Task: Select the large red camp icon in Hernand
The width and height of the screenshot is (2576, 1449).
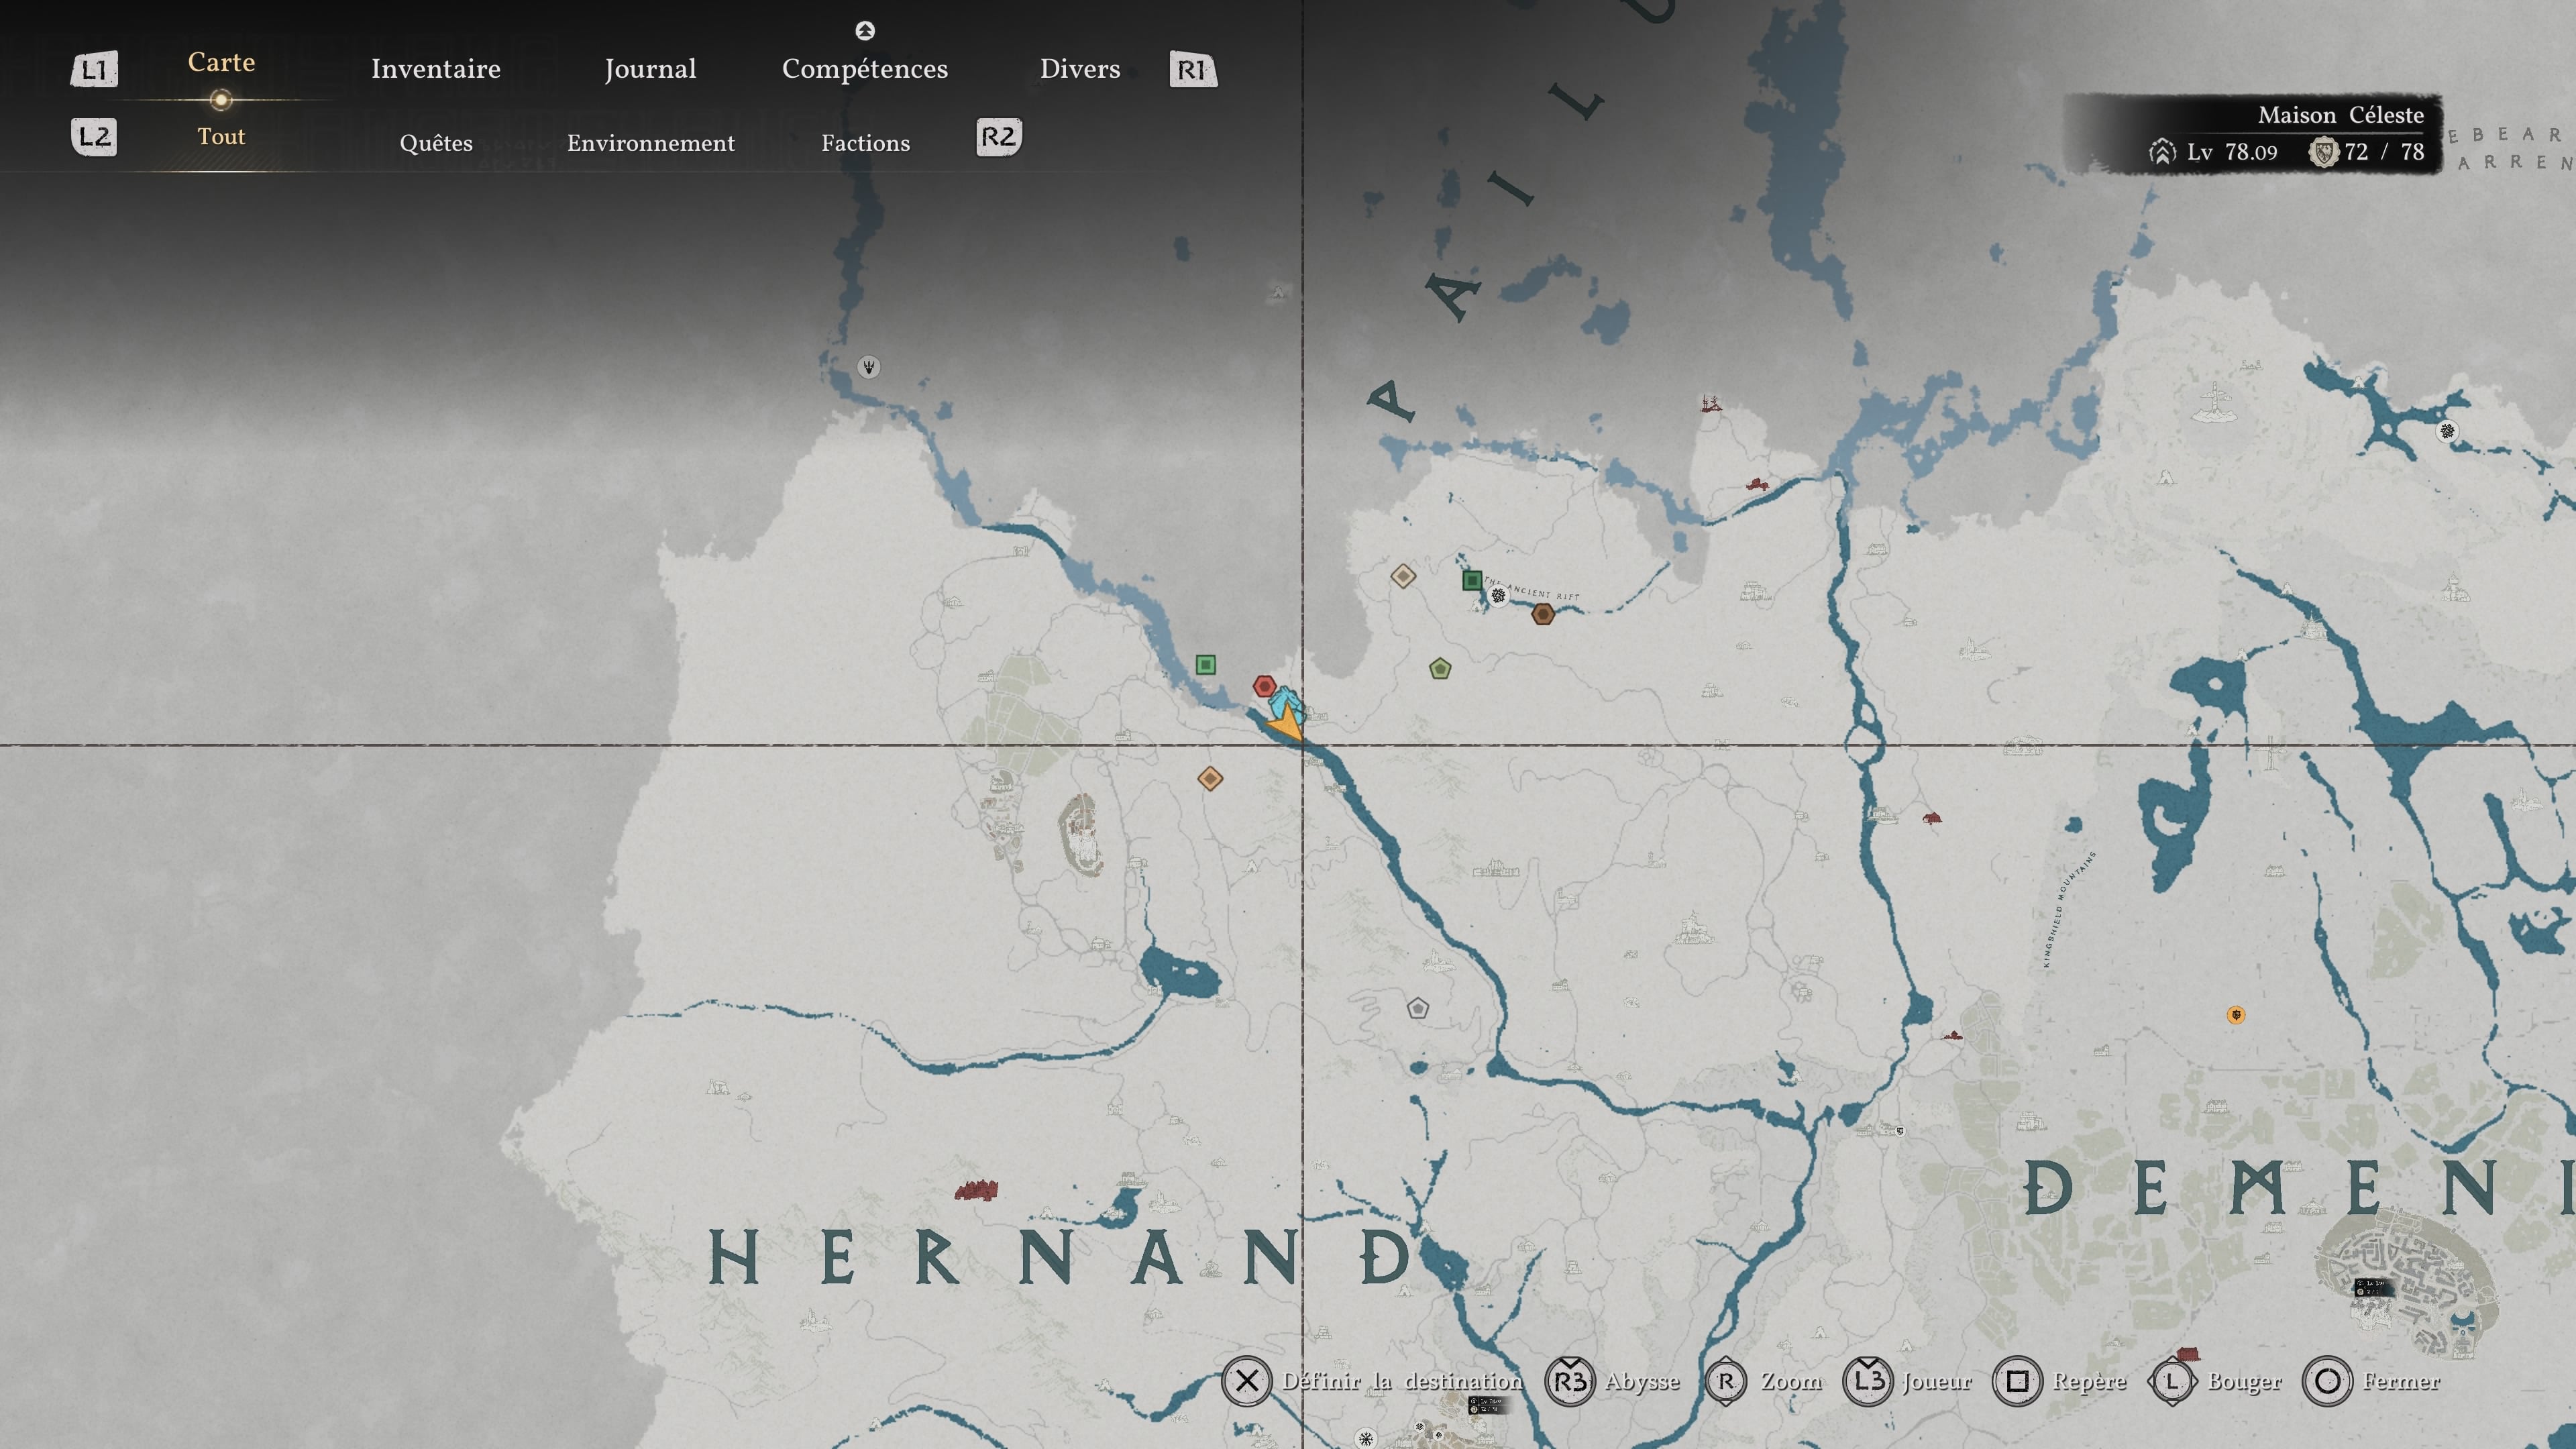Action: (x=976, y=1190)
